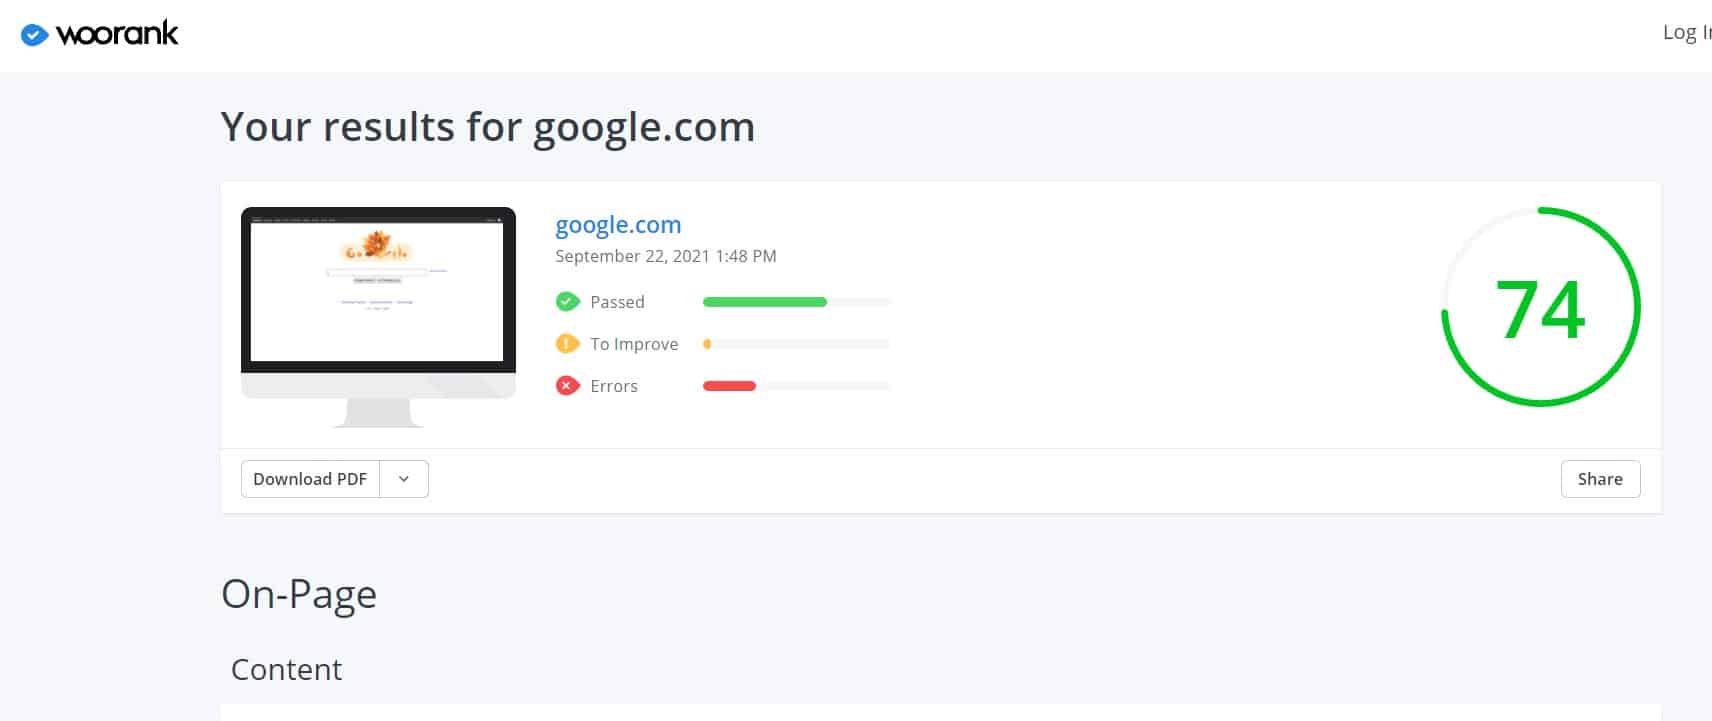Click the score ring around the 74
This screenshot has width=1712, height=721.
pyautogui.click(x=1539, y=211)
